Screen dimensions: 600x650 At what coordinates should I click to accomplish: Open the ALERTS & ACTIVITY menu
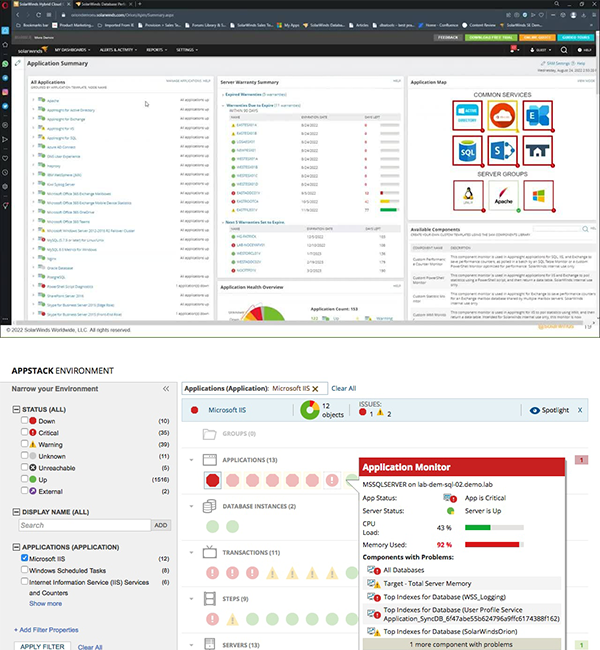tap(118, 50)
